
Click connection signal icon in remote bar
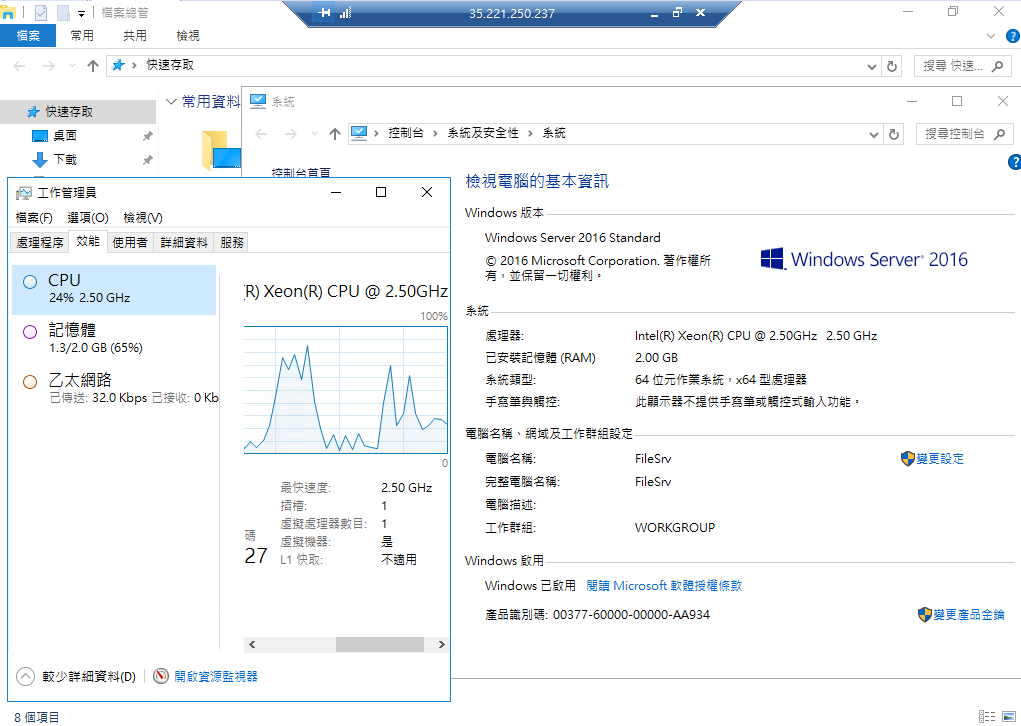click(346, 12)
